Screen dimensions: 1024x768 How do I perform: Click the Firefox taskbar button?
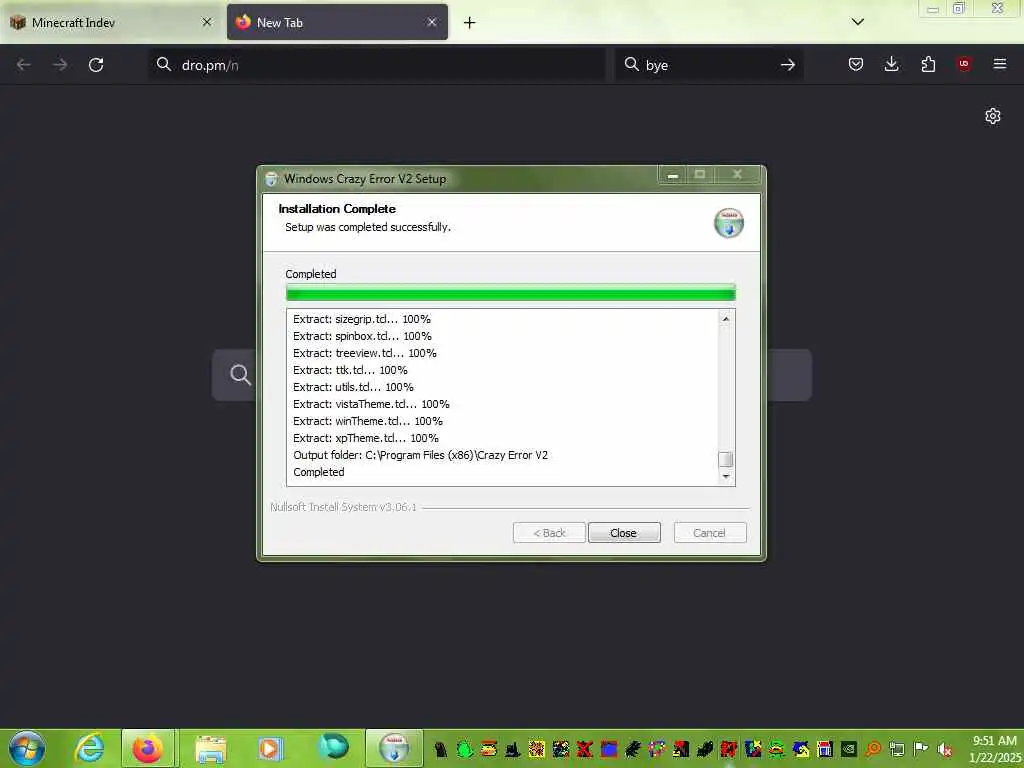click(x=148, y=748)
